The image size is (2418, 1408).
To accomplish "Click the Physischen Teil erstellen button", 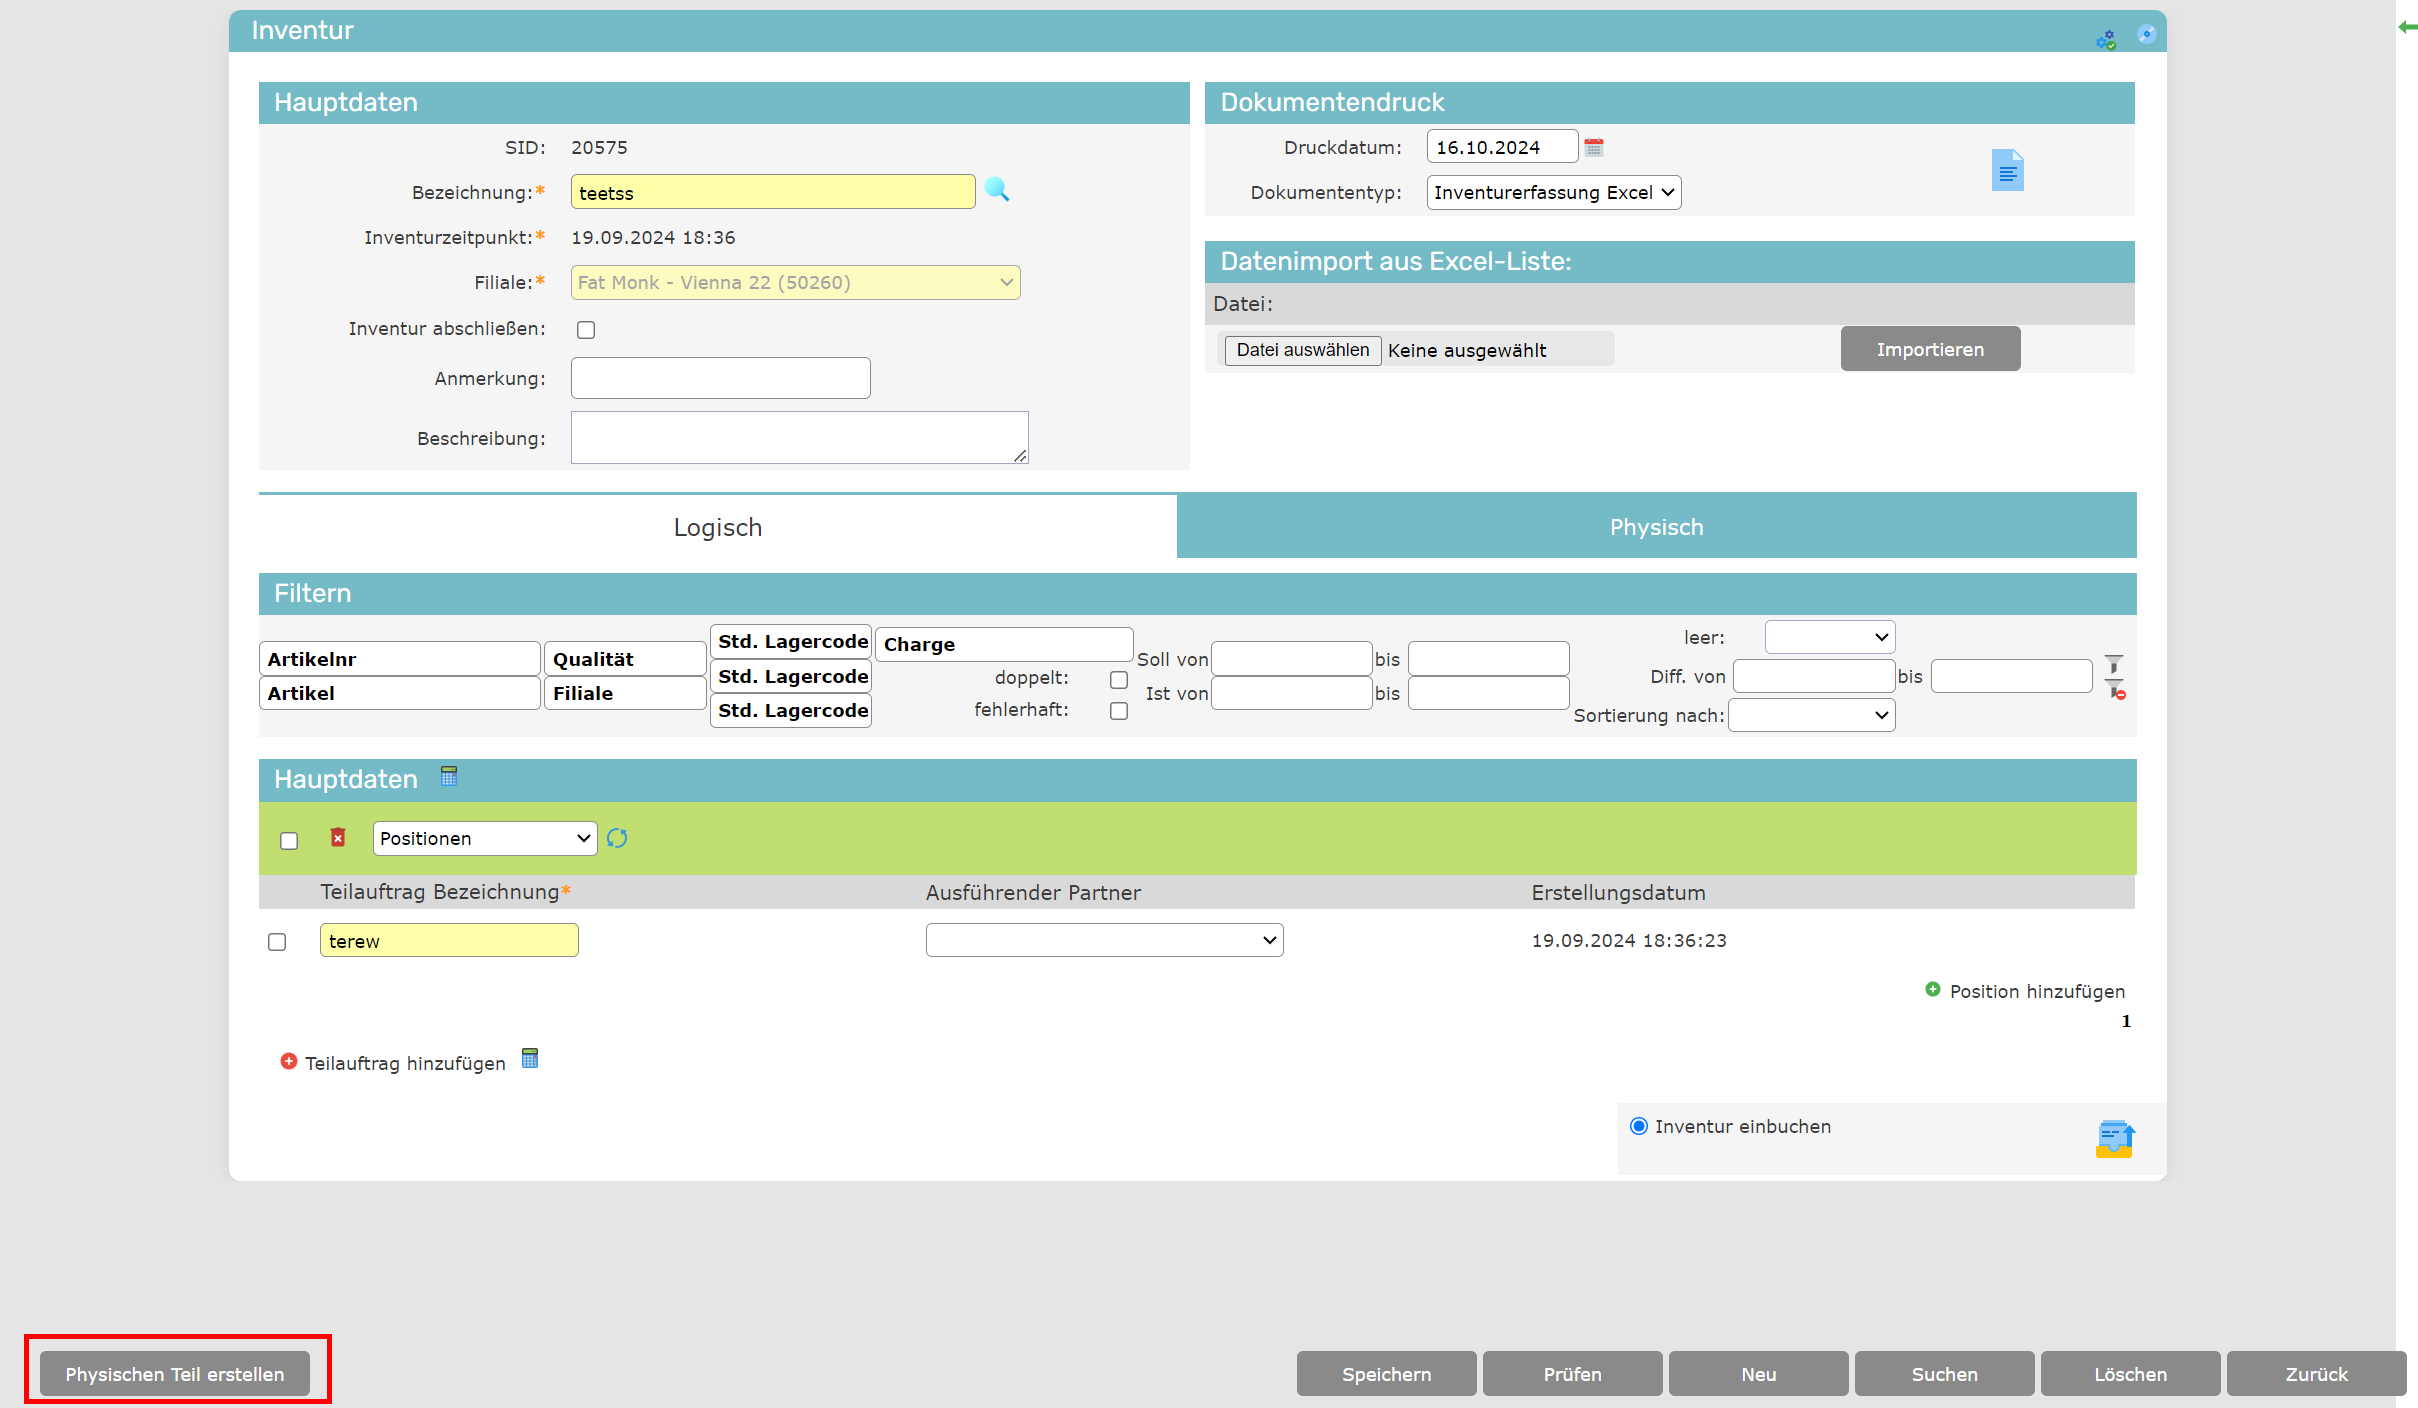I will pyautogui.click(x=175, y=1373).
